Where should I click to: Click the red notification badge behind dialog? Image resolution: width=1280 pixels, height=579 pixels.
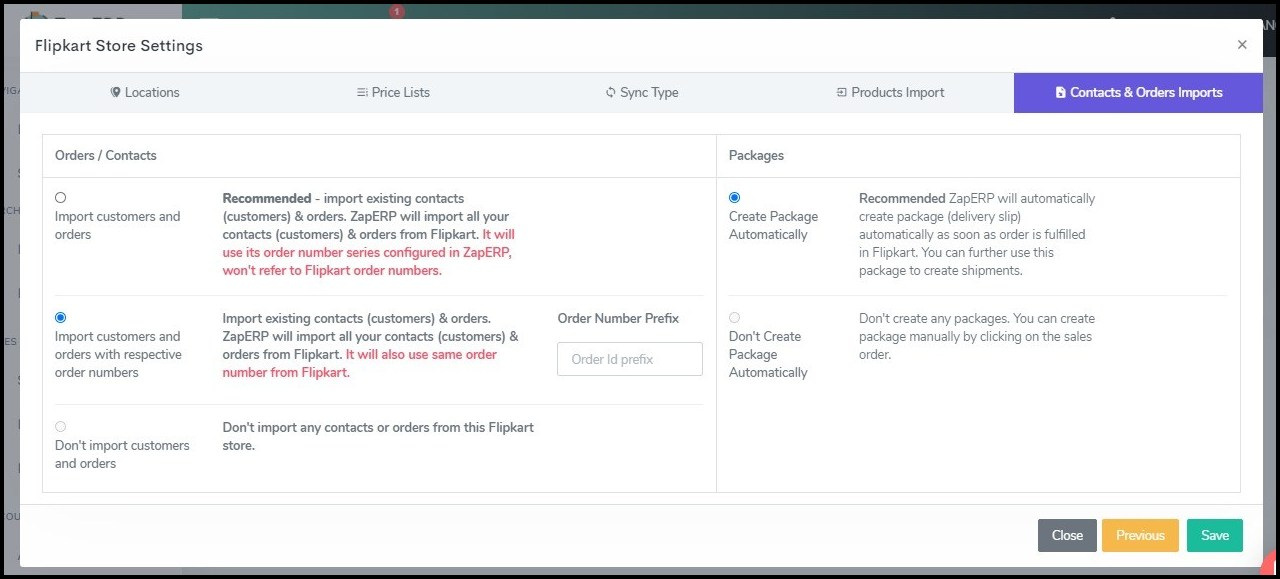tap(396, 12)
